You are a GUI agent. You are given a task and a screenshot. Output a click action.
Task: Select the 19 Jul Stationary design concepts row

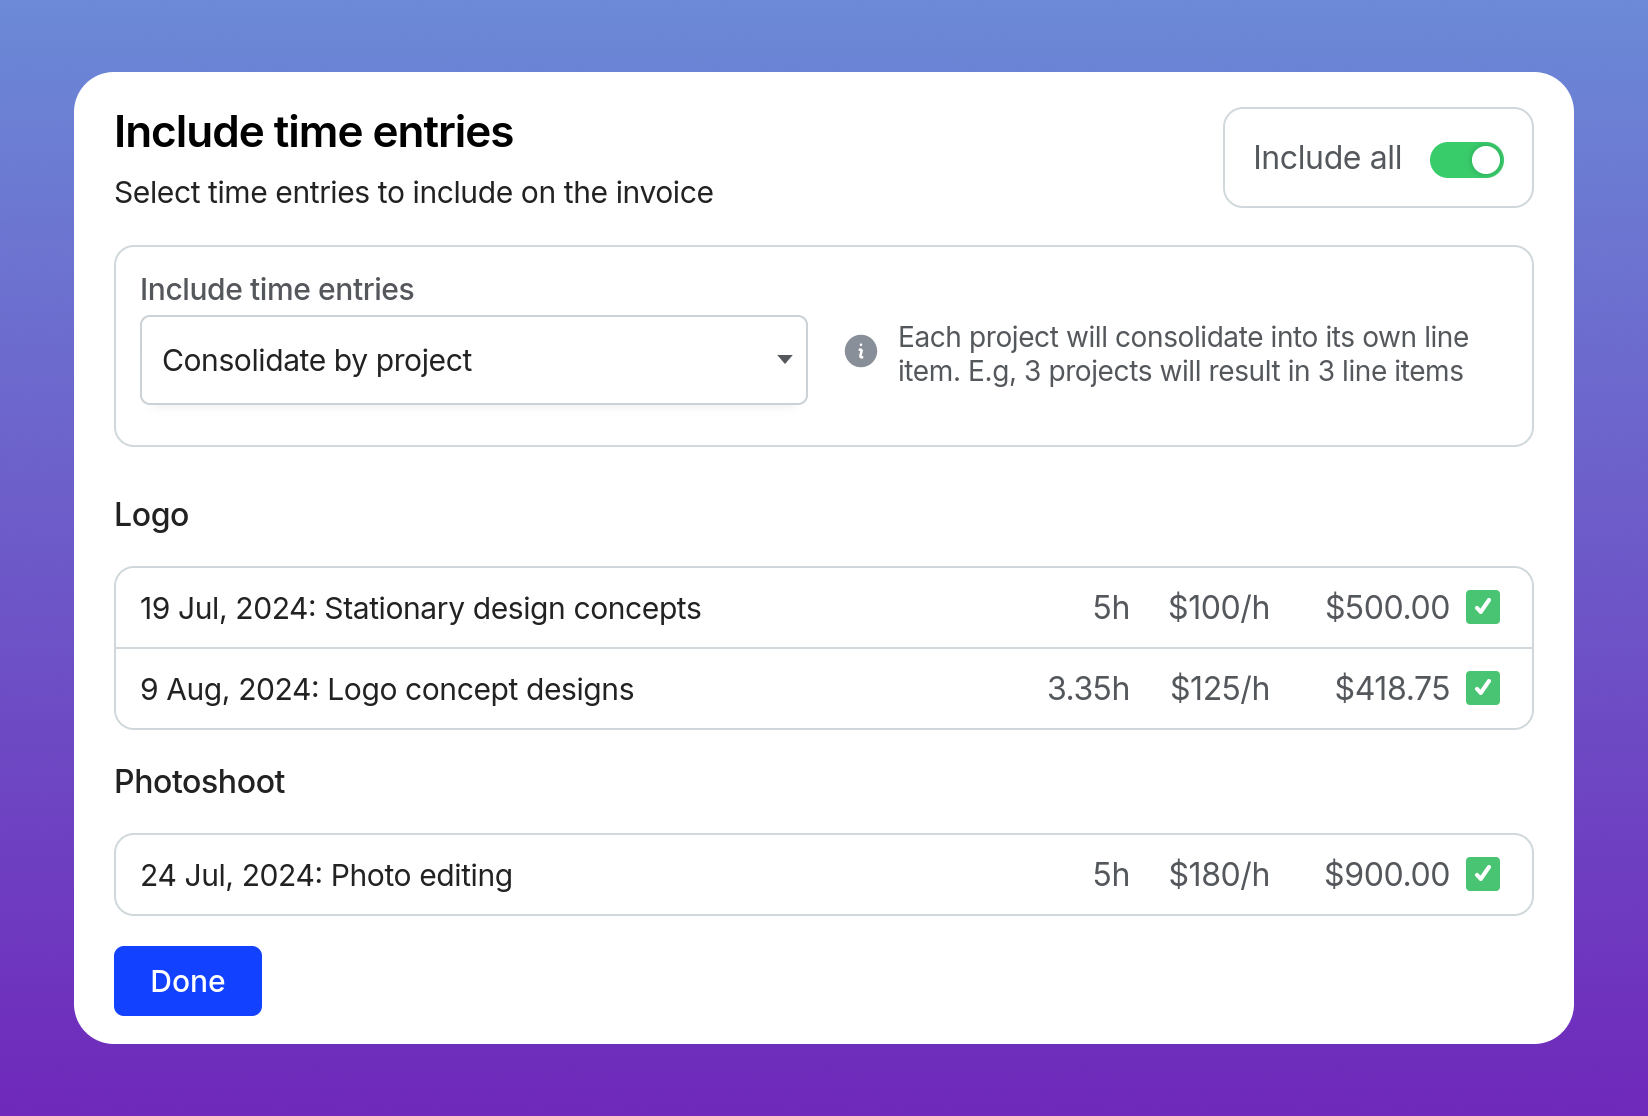(824, 608)
